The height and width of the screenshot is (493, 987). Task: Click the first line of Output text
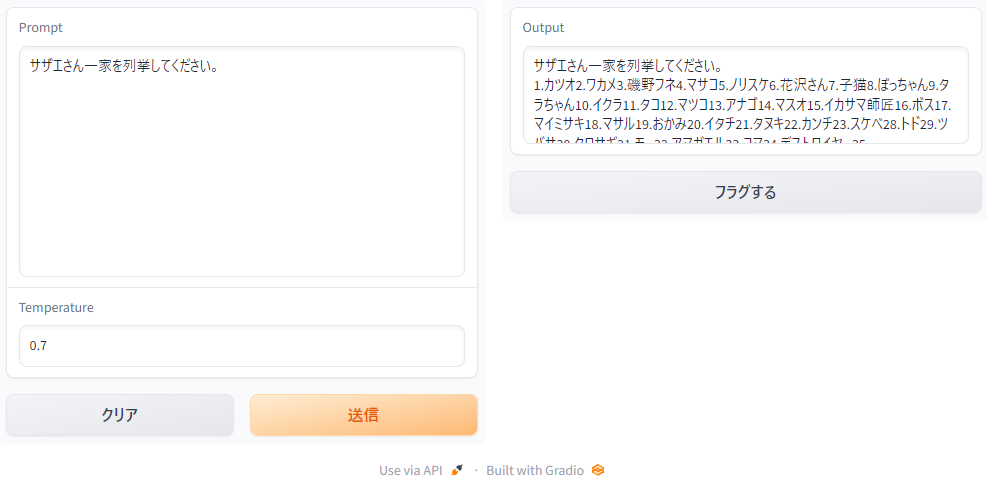tap(628, 67)
